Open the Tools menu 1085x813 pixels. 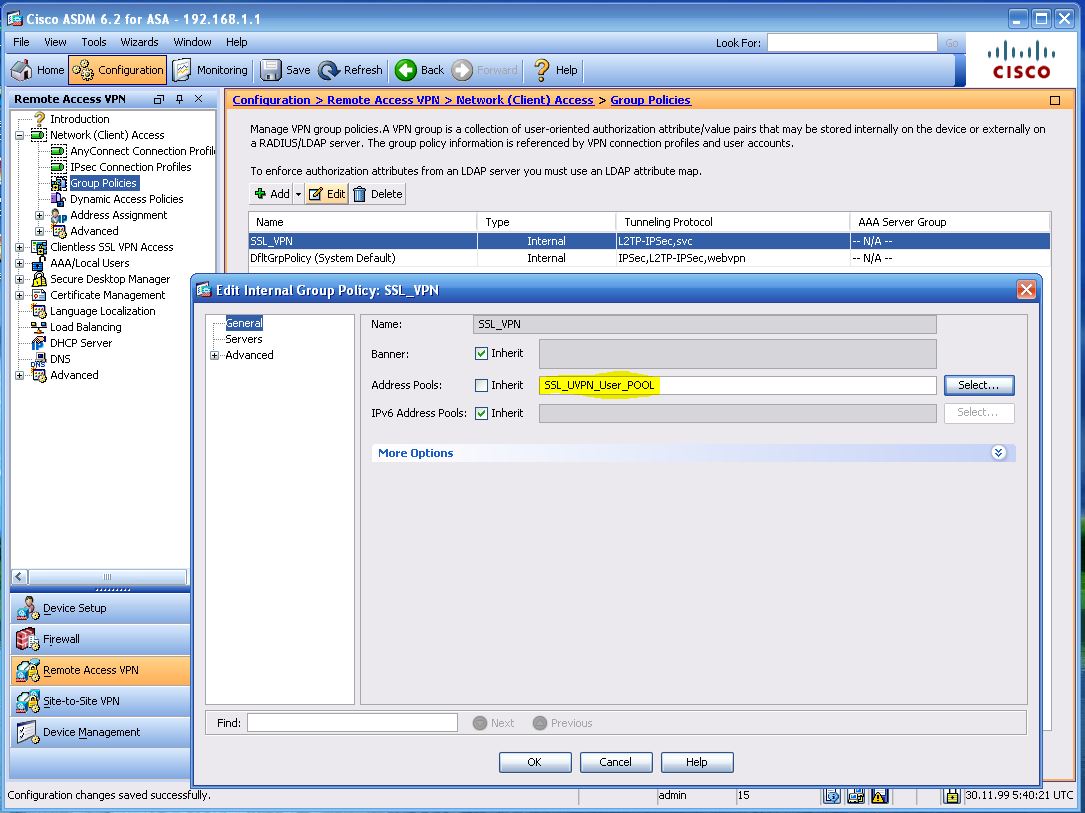pos(93,42)
